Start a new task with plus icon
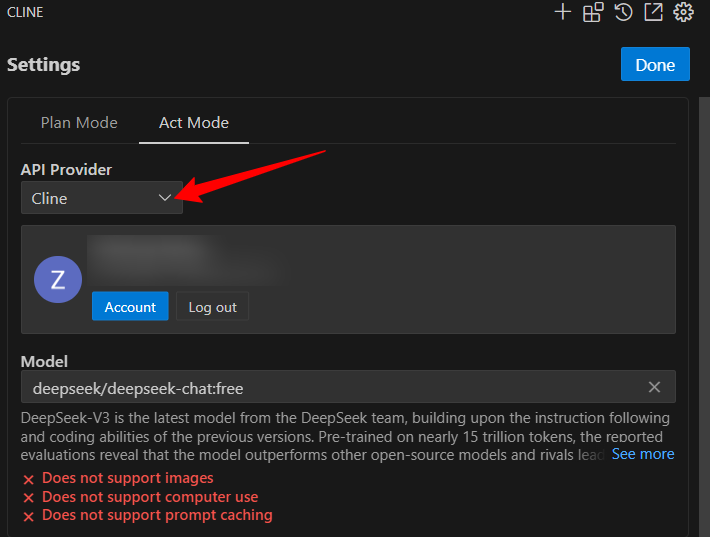This screenshot has width=710, height=537. (x=563, y=12)
